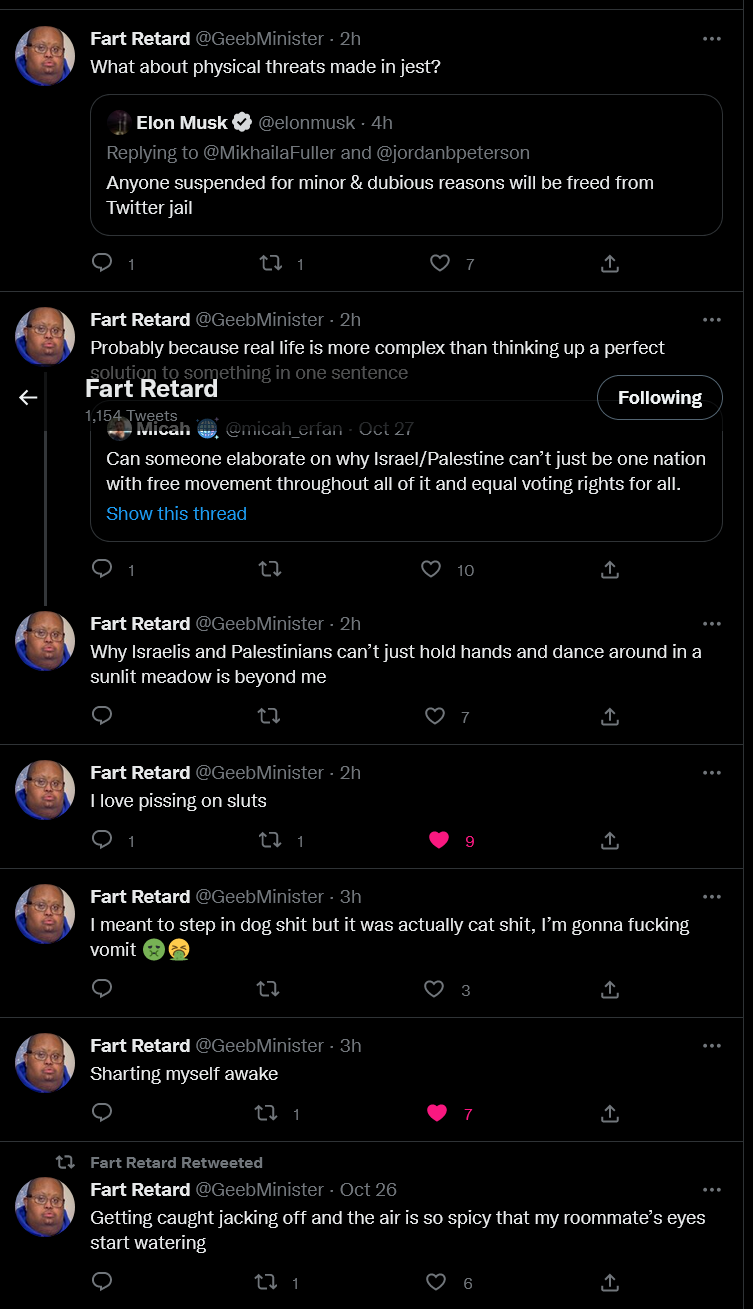This screenshot has height=1309, width=753.
Task: Open more options on the "sunlit meadow" tweet
Action: [x=712, y=624]
